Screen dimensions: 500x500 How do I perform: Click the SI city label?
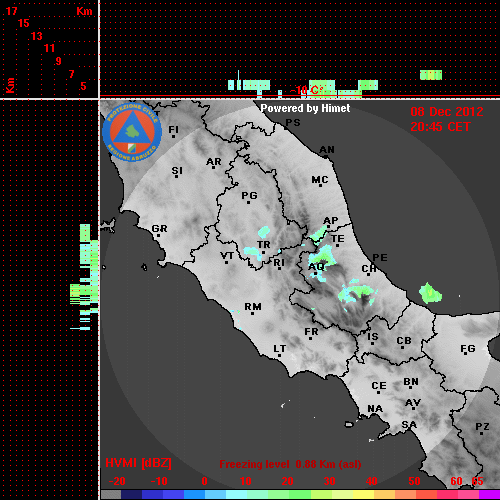[x=177, y=170]
